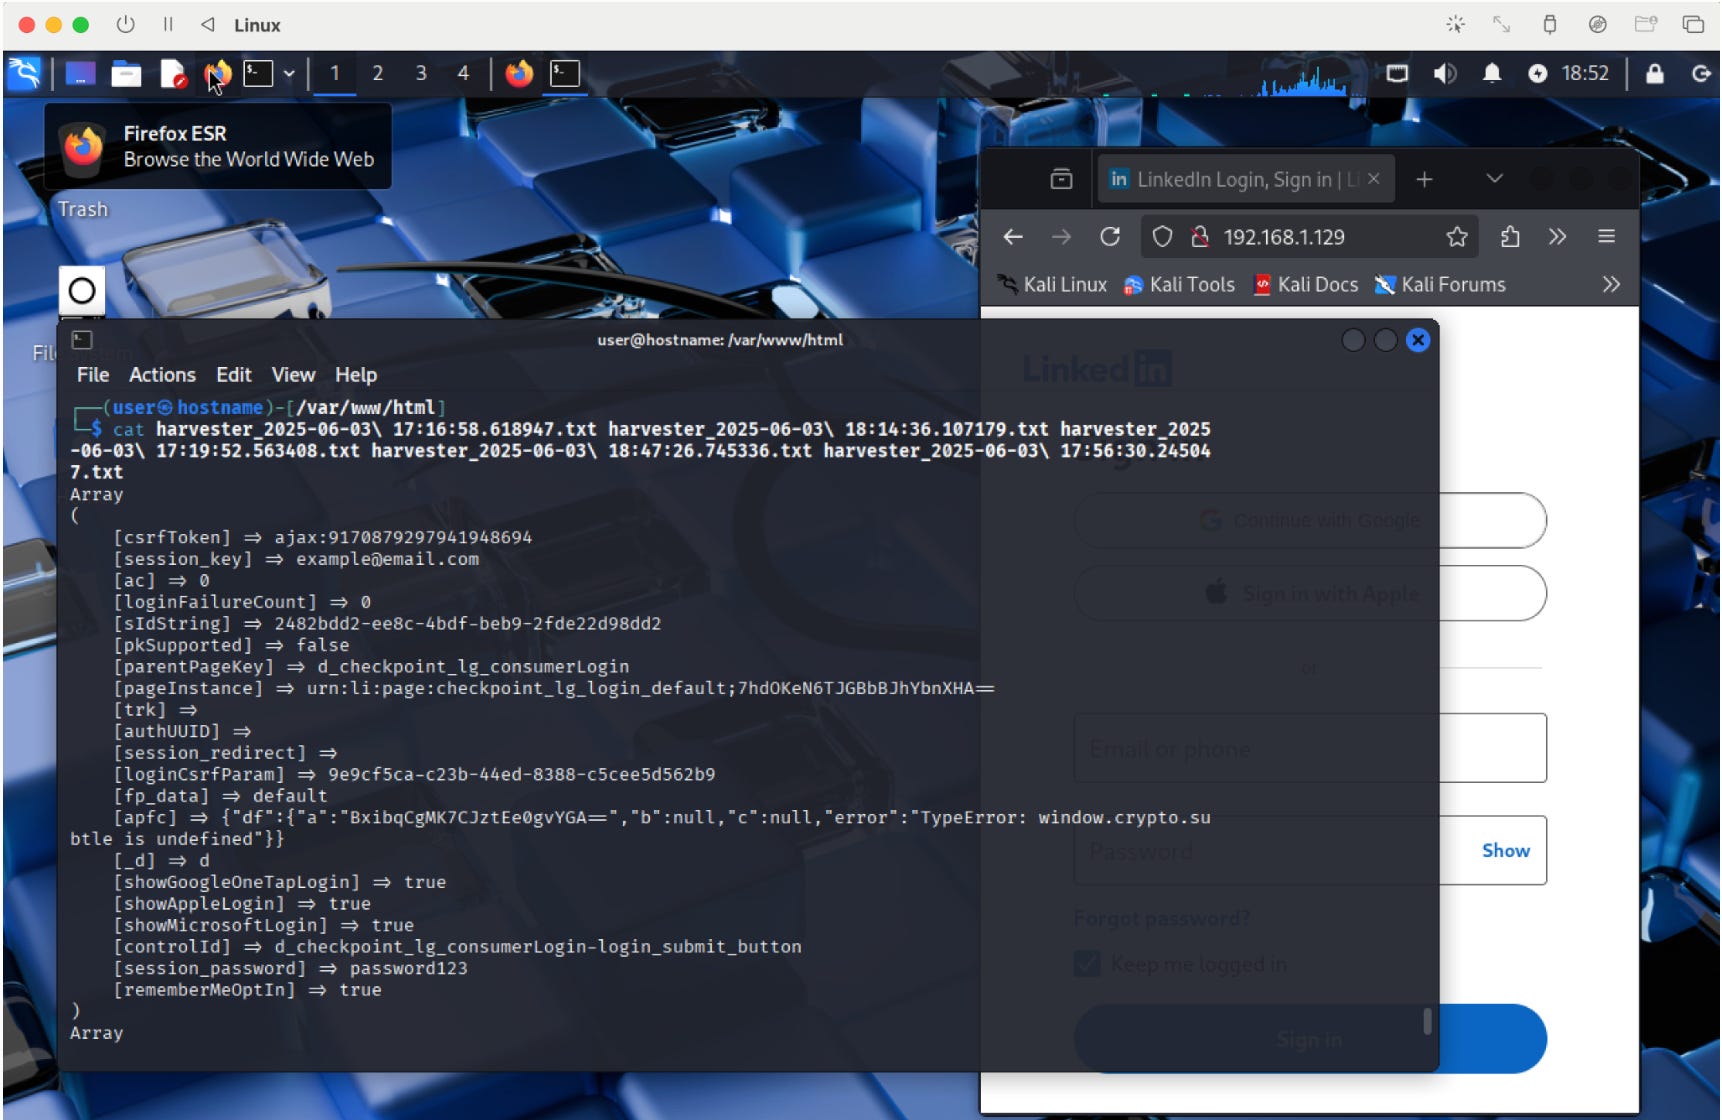Open the file manager from Kali panel

[126, 74]
